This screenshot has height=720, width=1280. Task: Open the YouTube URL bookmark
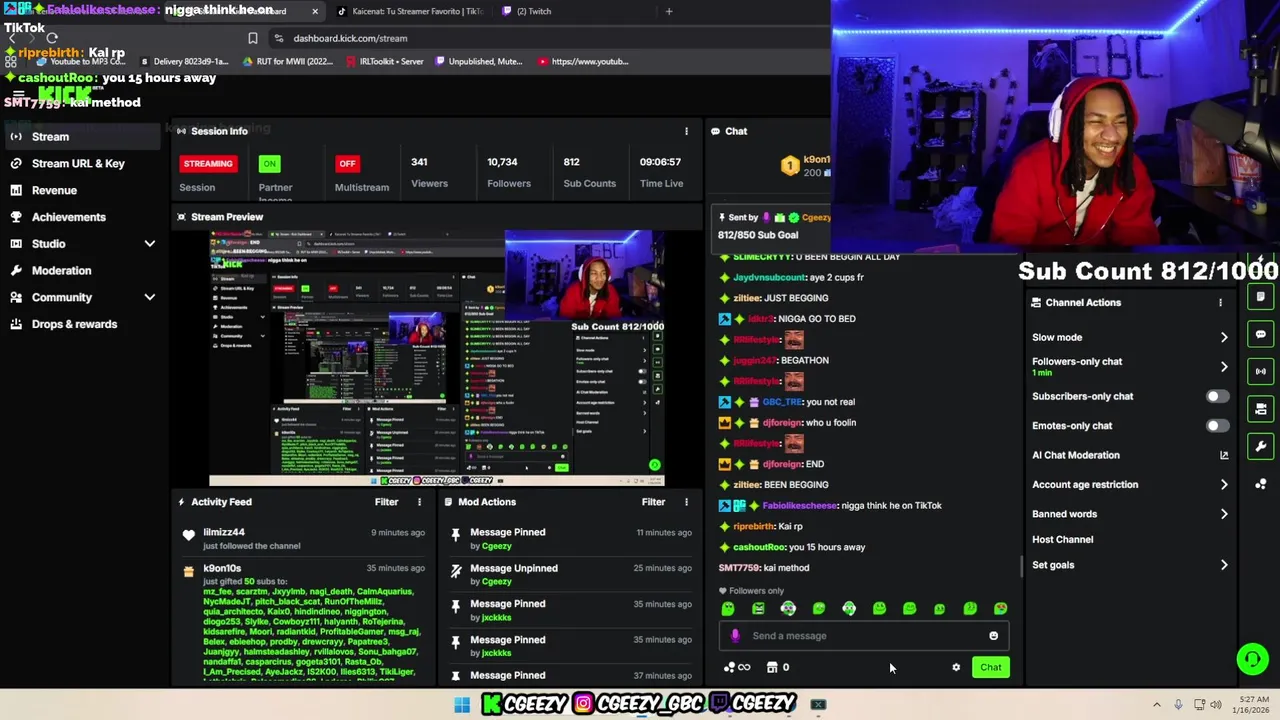click(x=583, y=61)
